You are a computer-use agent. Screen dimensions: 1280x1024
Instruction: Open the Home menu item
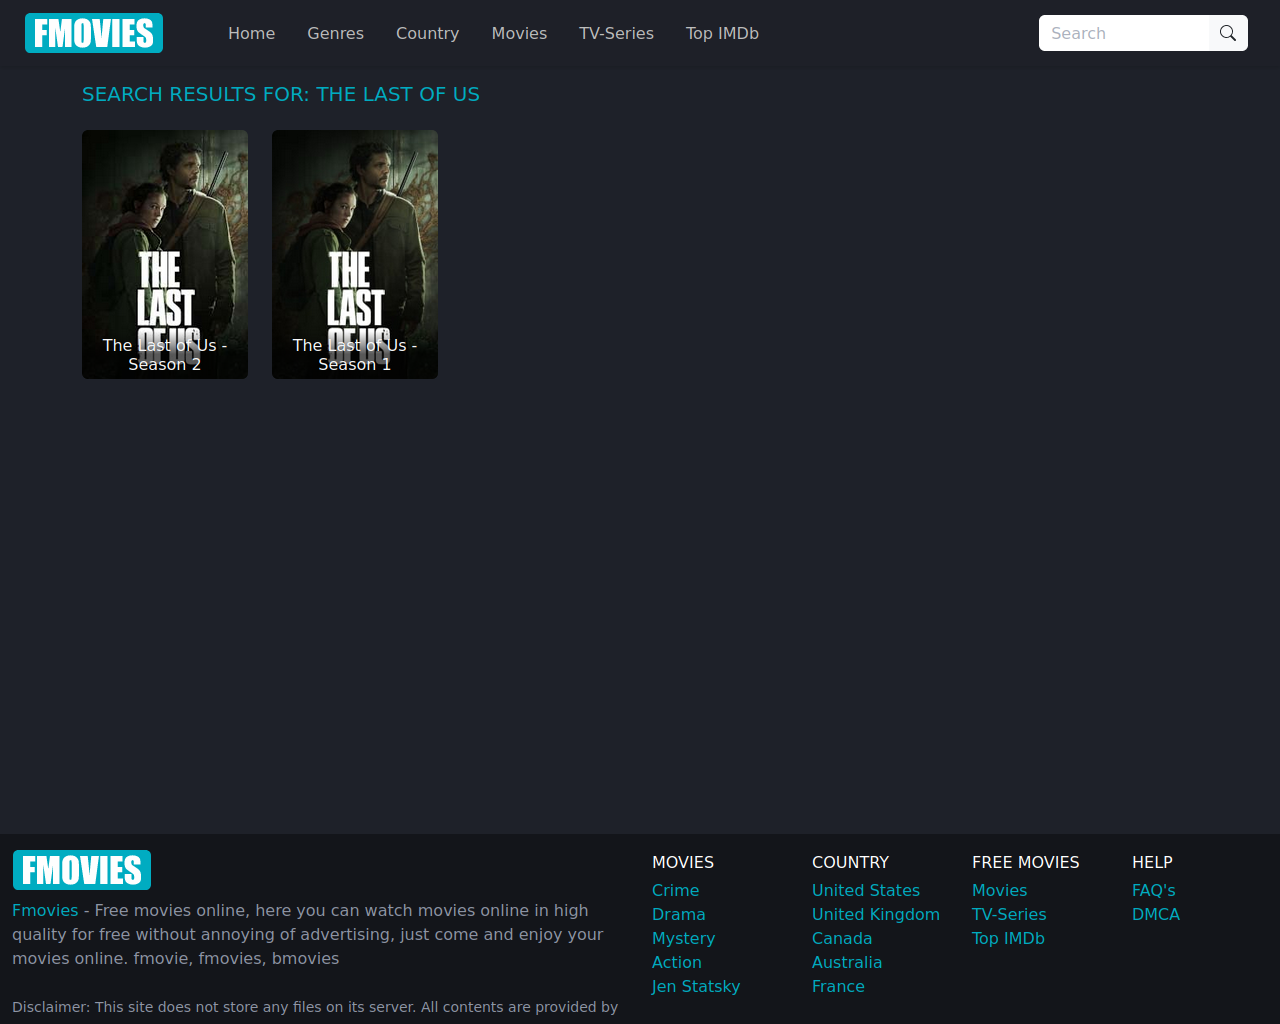pos(251,33)
